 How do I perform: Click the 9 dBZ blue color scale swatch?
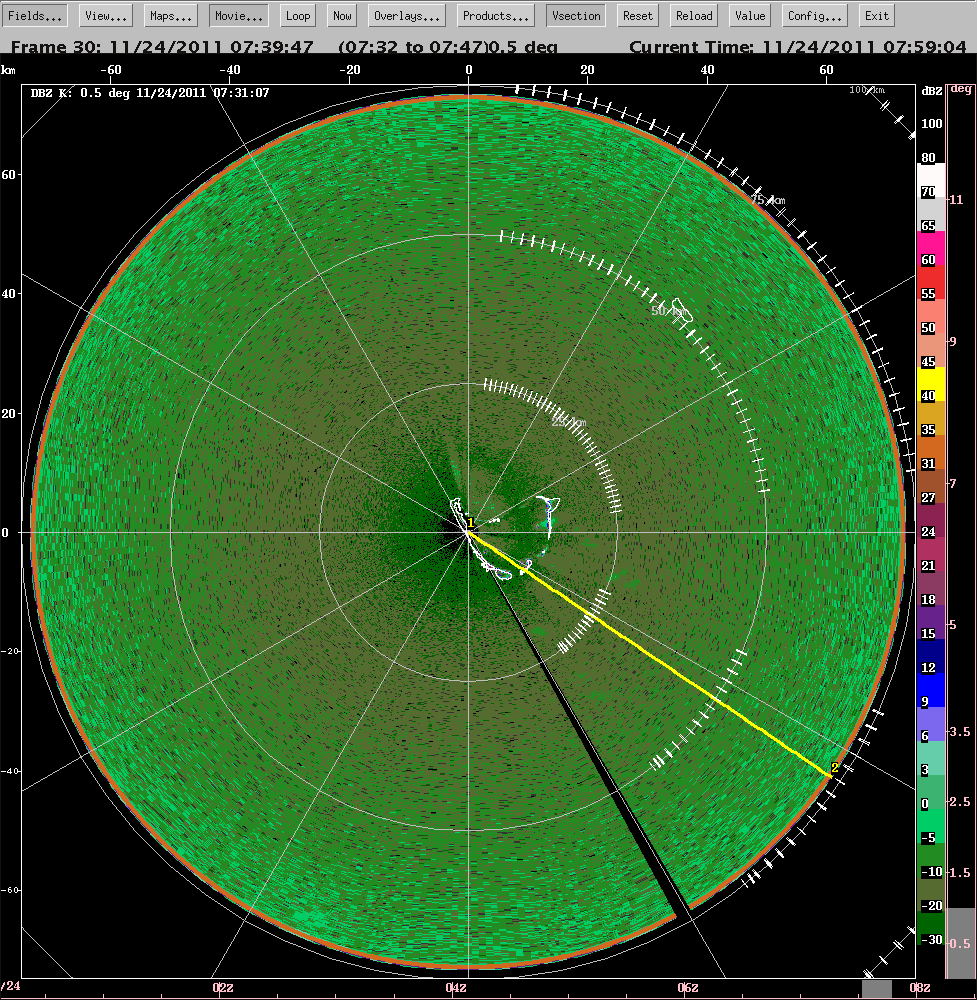pos(930,689)
